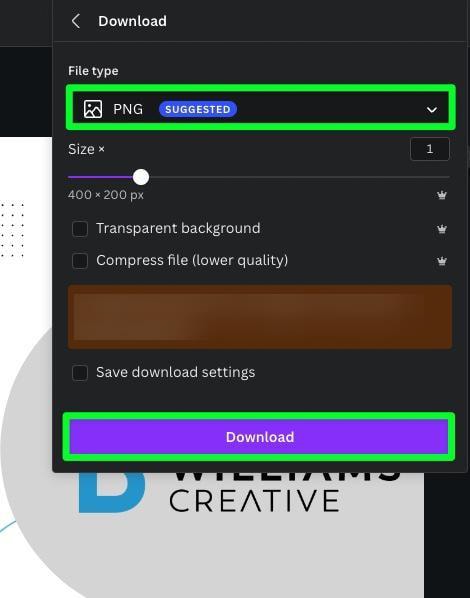Image resolution: width=470 pixels, height=598 pixels.
Task: Click the blue SUGGESTED badge
Action: coord(198,109)
